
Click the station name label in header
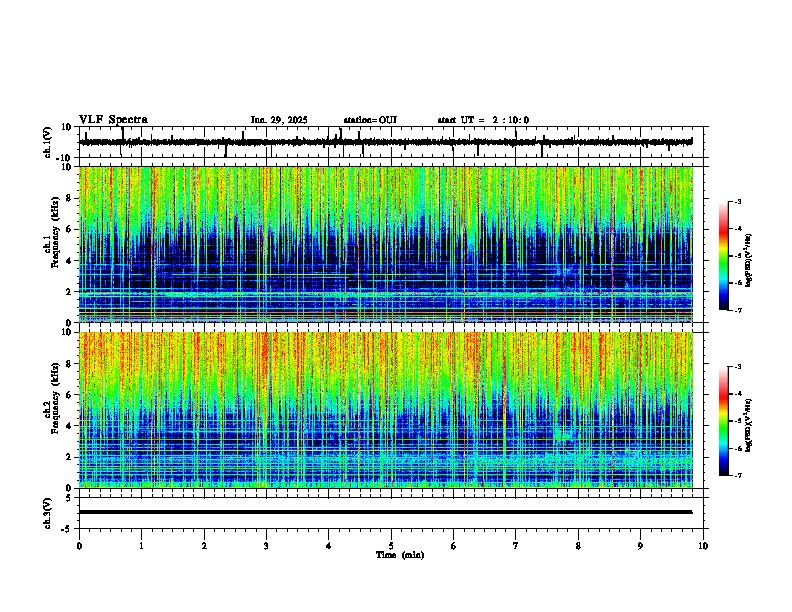pyautogui.click(x=370, y=120)
